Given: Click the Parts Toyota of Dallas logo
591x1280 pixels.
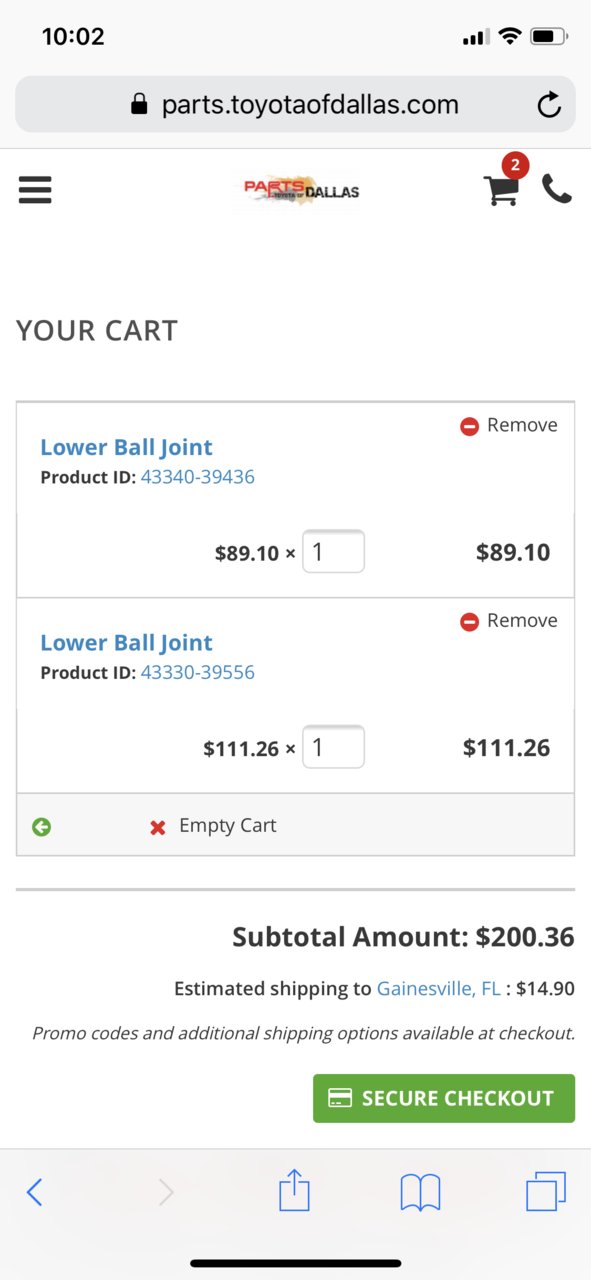Looking at the screenshot, I should [297, 190].
